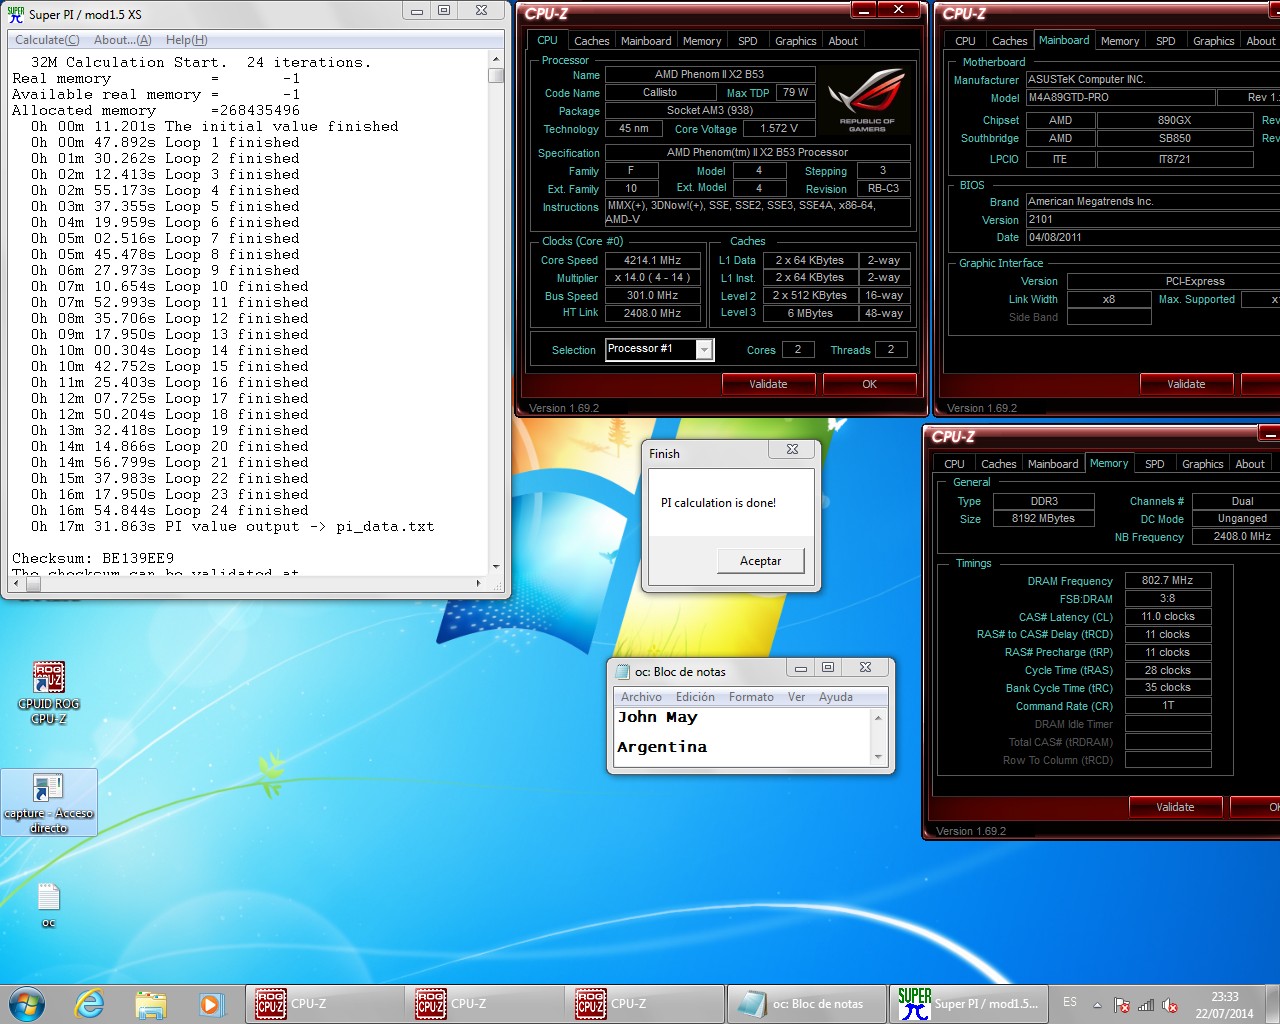Click the Super PI title bar icon
Viewport: 1280px width, 1024px height.
[16, 14]
